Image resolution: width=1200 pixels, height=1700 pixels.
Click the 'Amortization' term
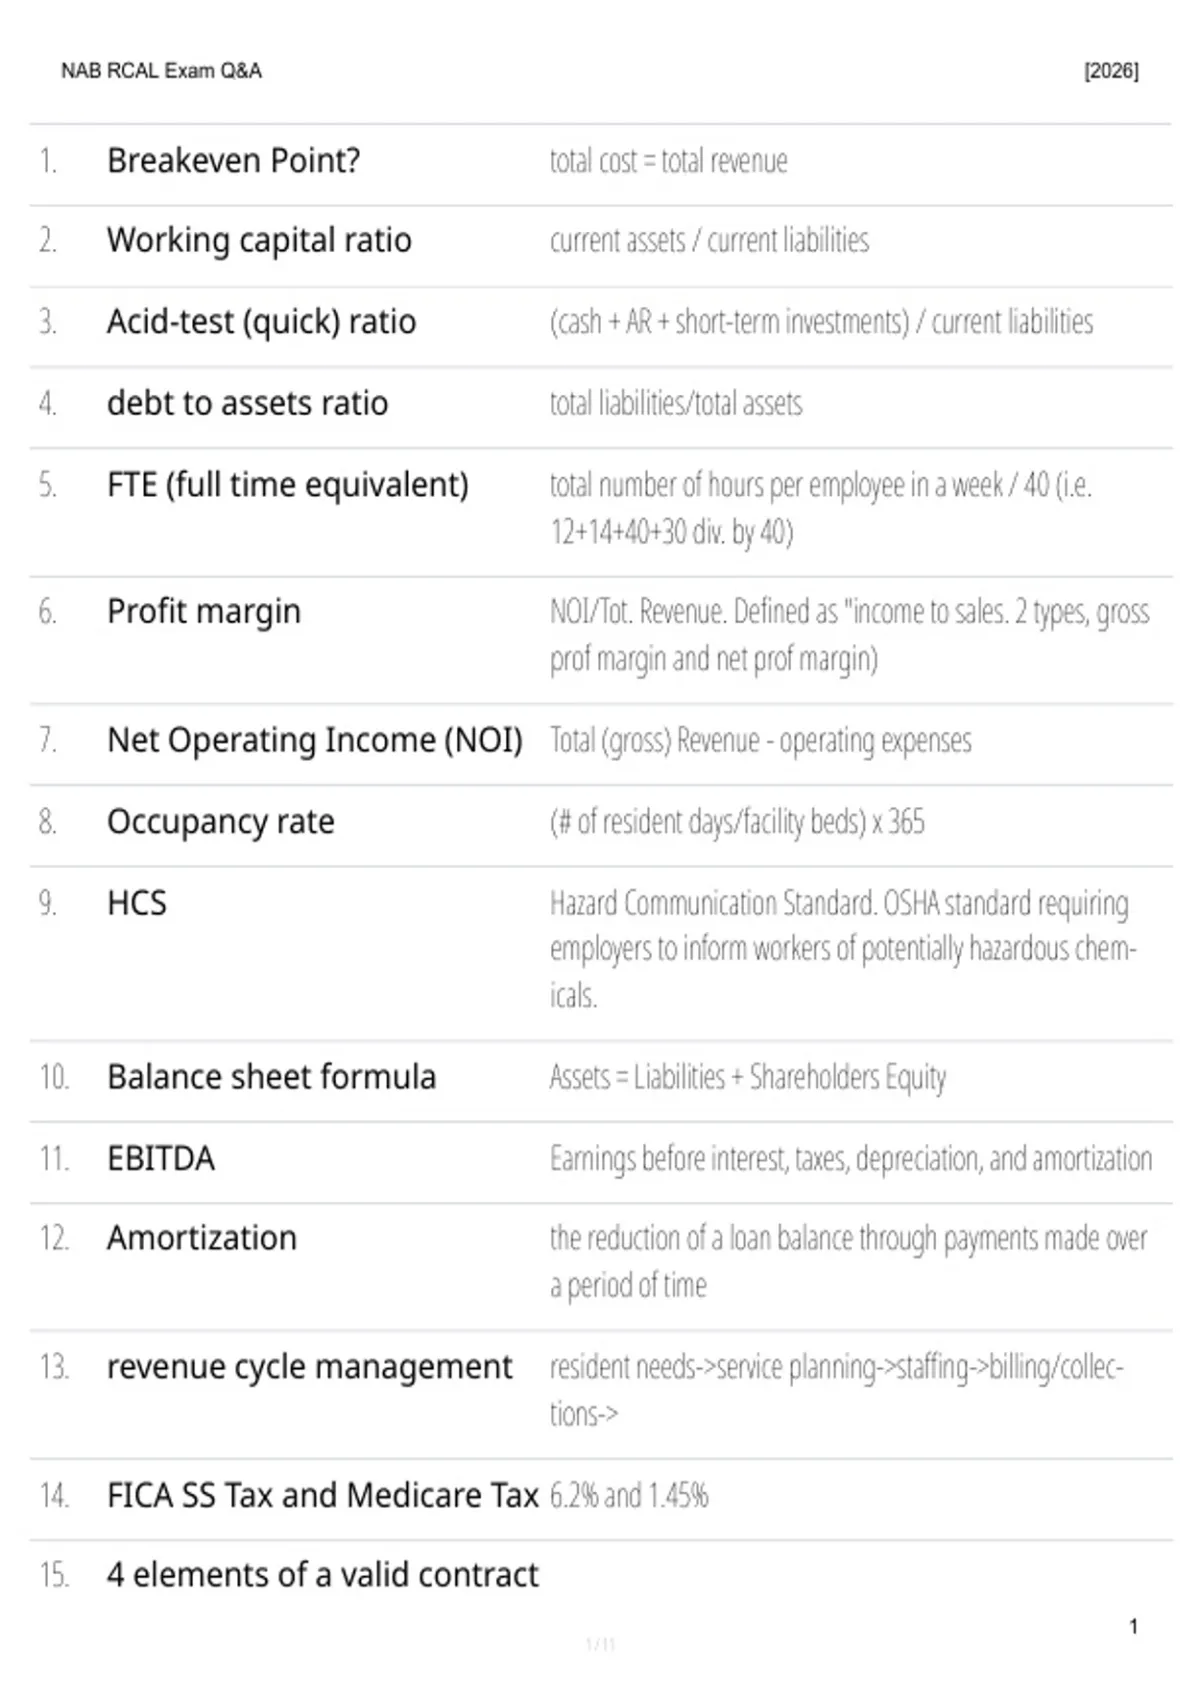click(202, 1238)
